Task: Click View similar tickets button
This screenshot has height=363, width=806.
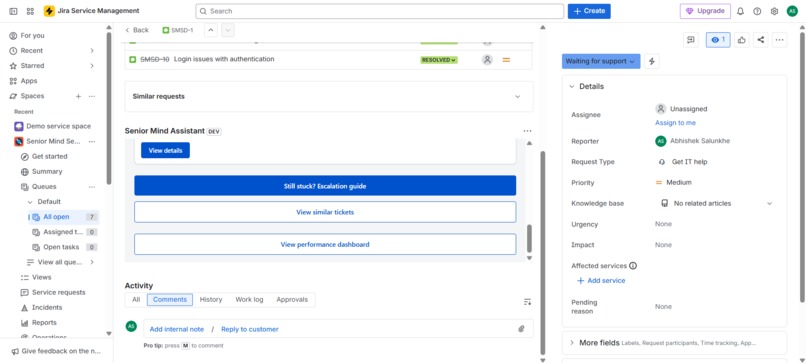Action: (325, 212)
